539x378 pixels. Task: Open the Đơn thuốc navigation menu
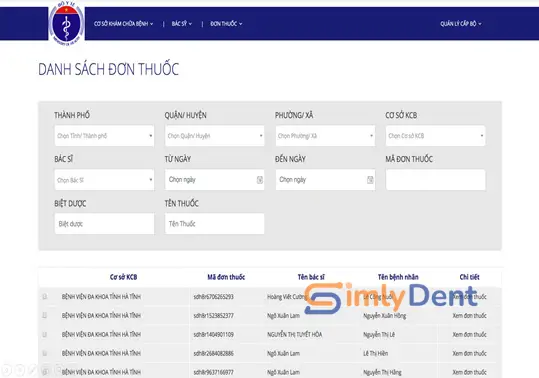point(226,24)
